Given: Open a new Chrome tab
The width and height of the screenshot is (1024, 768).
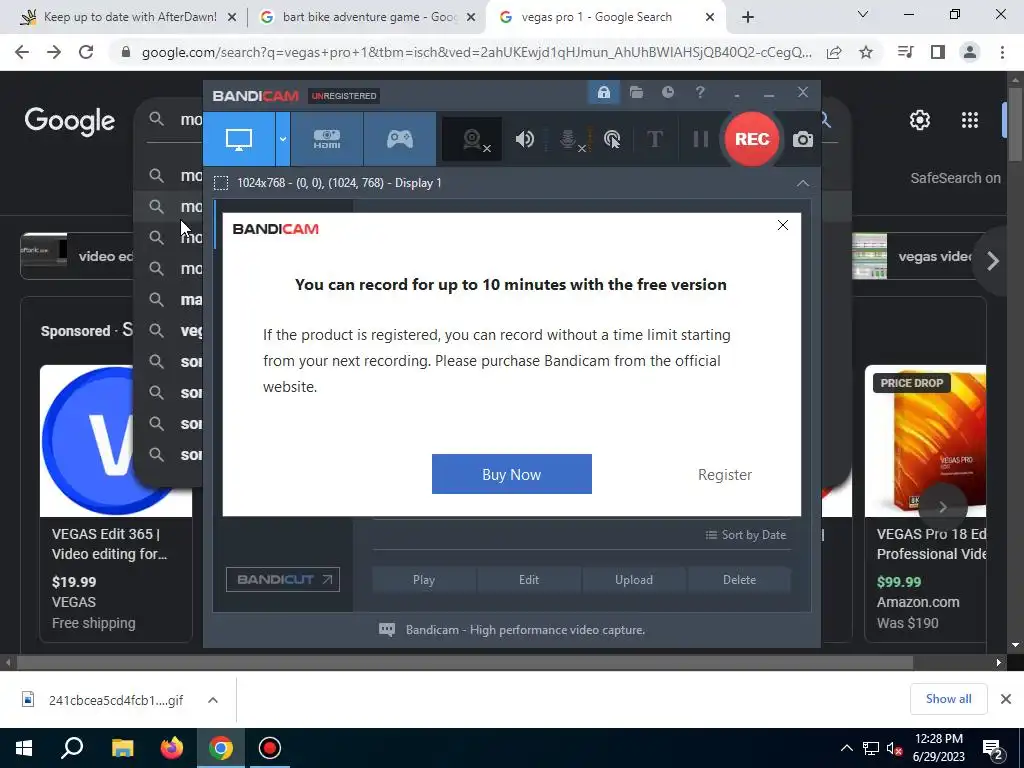Looking at the screenshot, I should (x=748, y=18).
